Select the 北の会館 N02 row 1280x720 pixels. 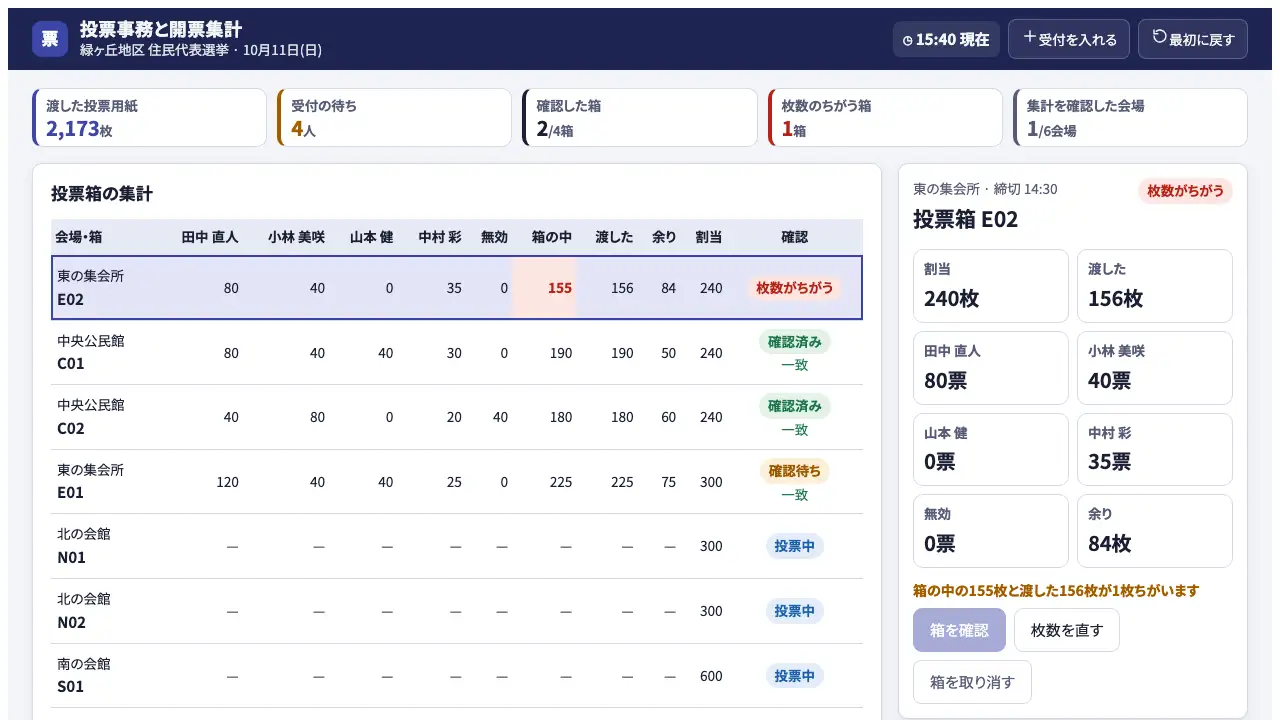coord(457,611)
